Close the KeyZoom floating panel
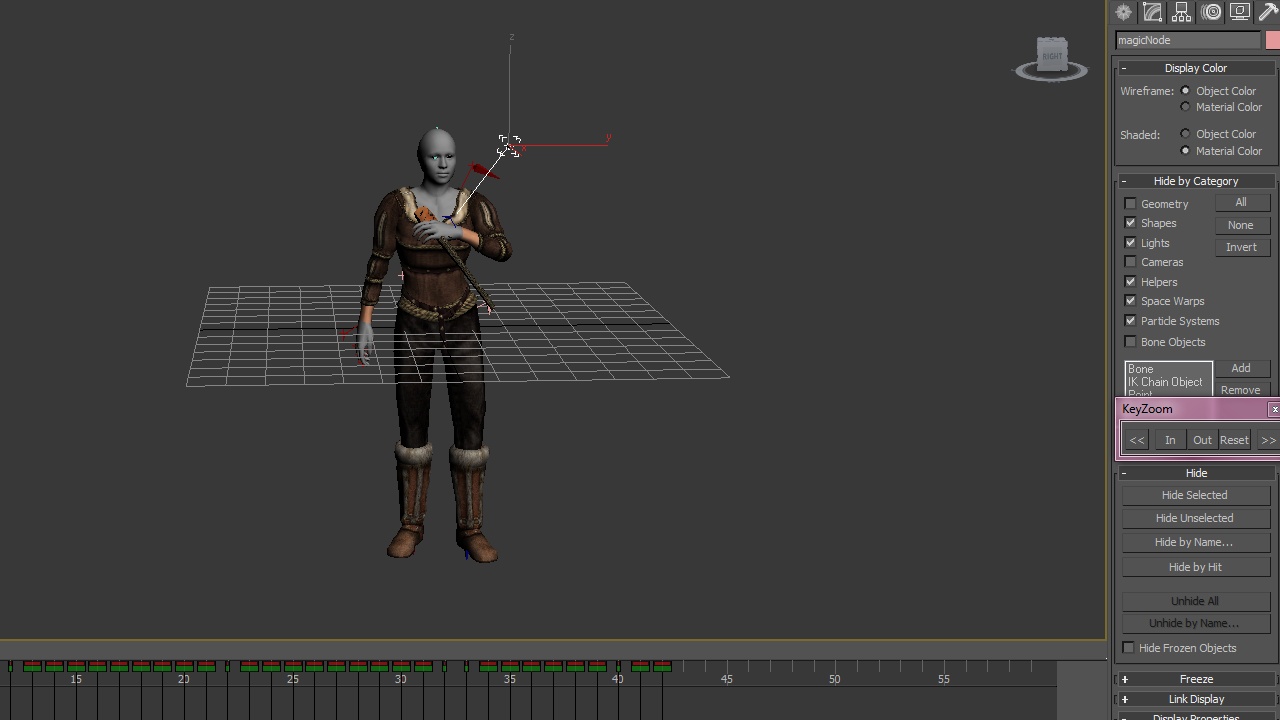 1274,409
